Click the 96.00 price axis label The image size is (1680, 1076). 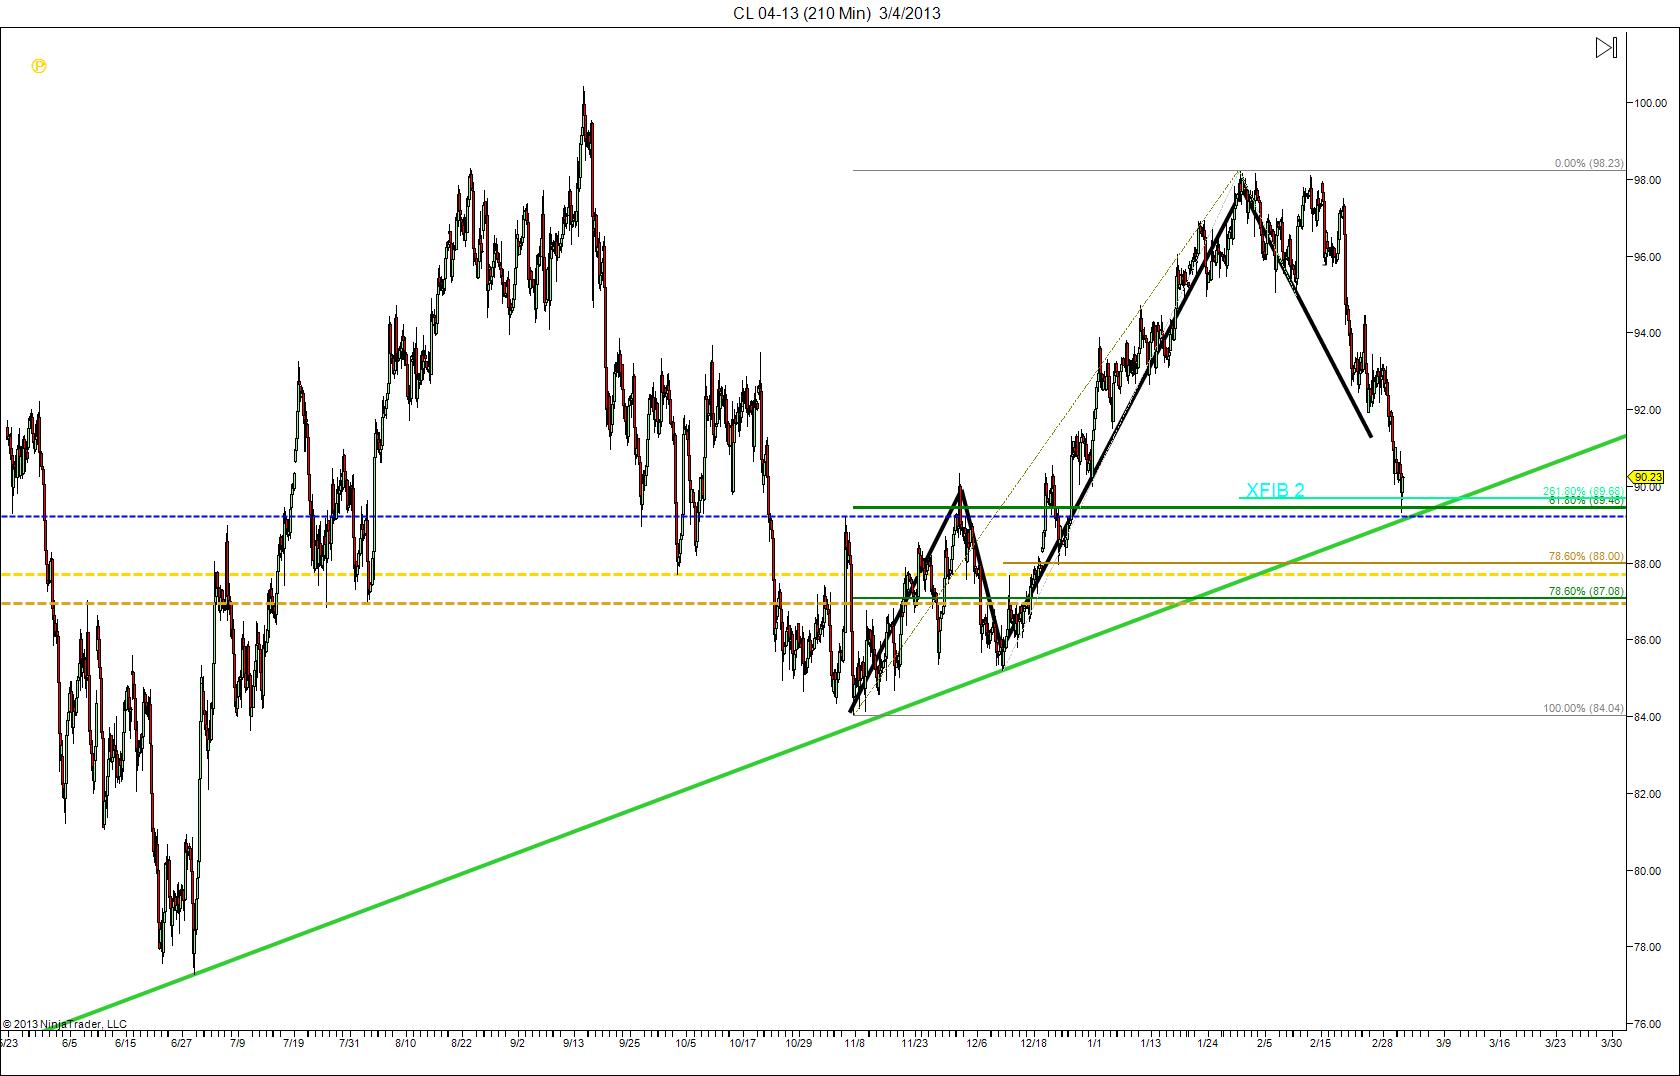click(1647, 257)
